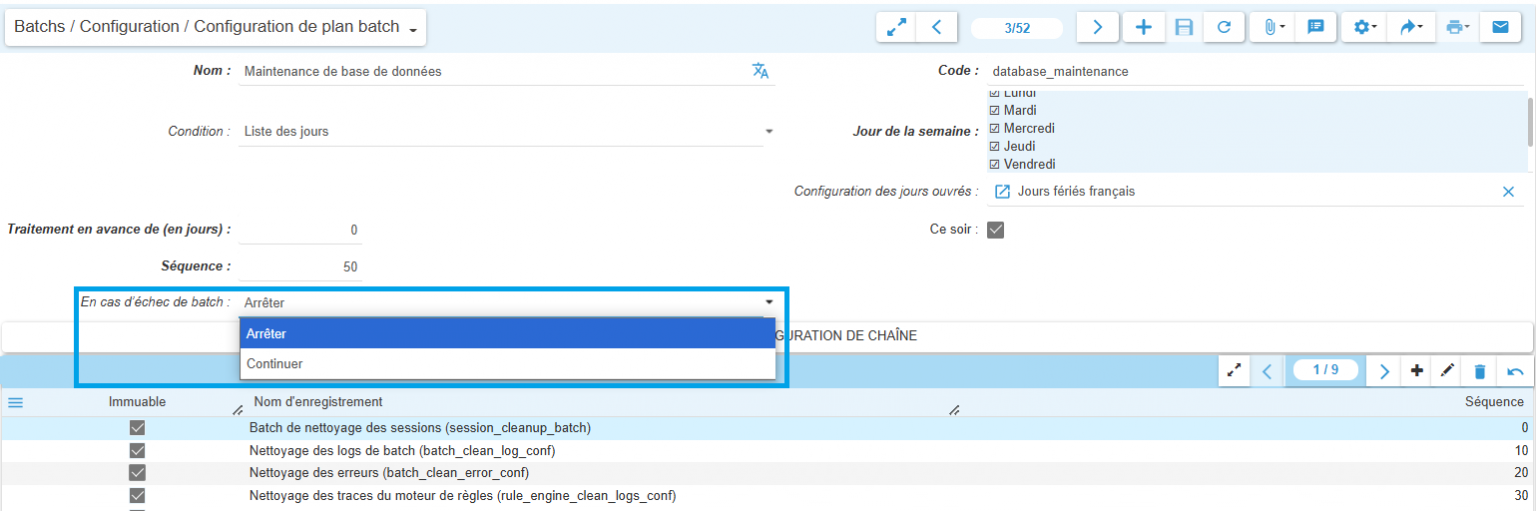The width and height of the screenshot is (1536, 511).
Task: Click the Séquence input field showing 50
Action: tap(301, 267)
